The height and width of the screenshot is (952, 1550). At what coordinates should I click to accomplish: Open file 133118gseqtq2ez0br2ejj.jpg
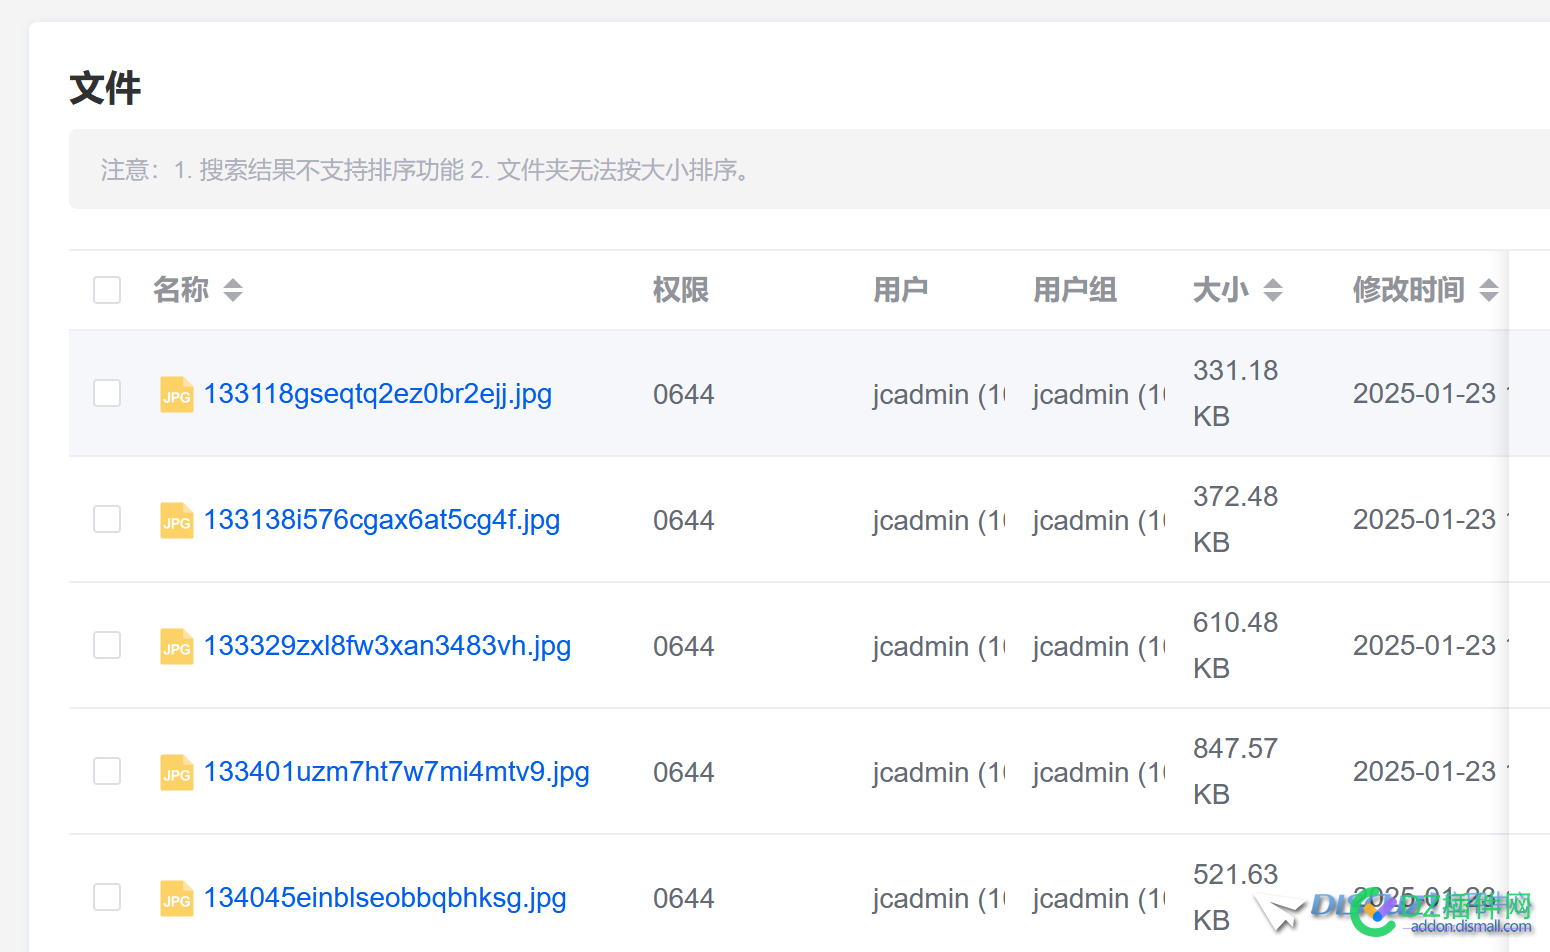coord(378,394)
